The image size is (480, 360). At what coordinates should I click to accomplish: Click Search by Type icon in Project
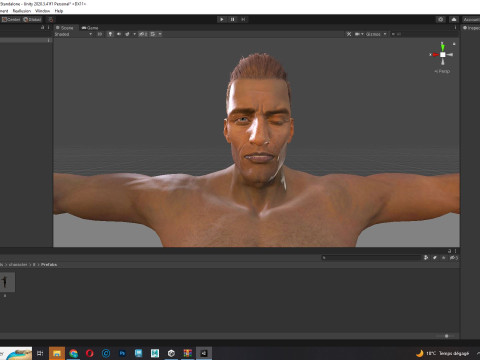point(426,258)
